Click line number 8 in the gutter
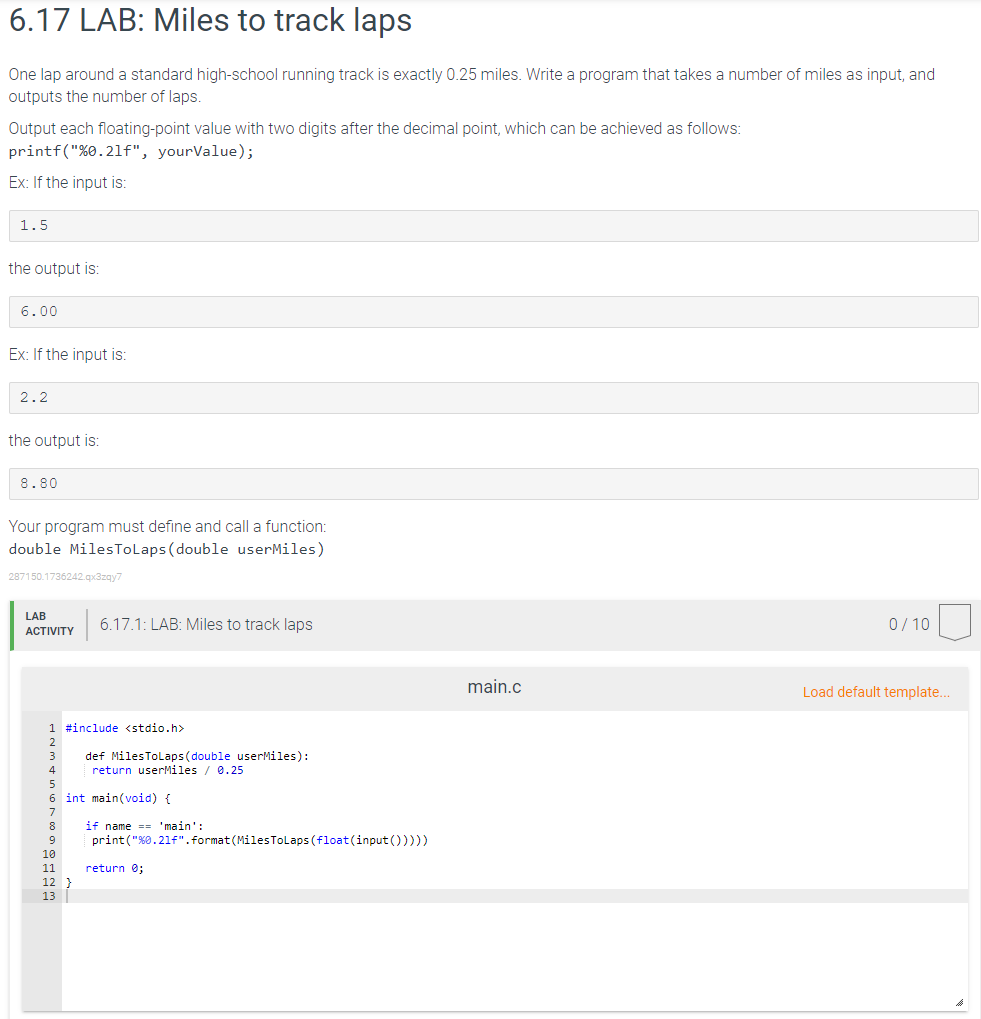The height and width of the screenshot is (1019, 981). click(49, 825)
